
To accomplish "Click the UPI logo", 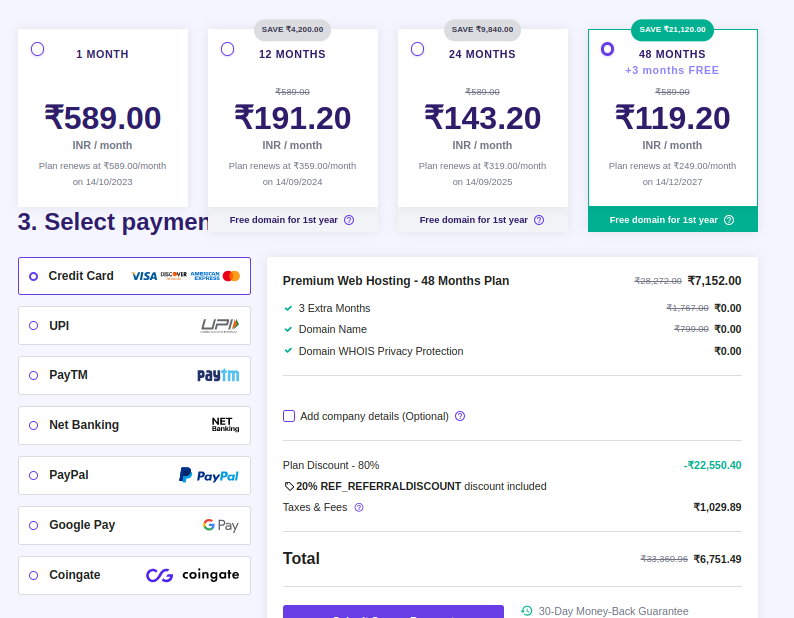I will [x=220, y=325].
